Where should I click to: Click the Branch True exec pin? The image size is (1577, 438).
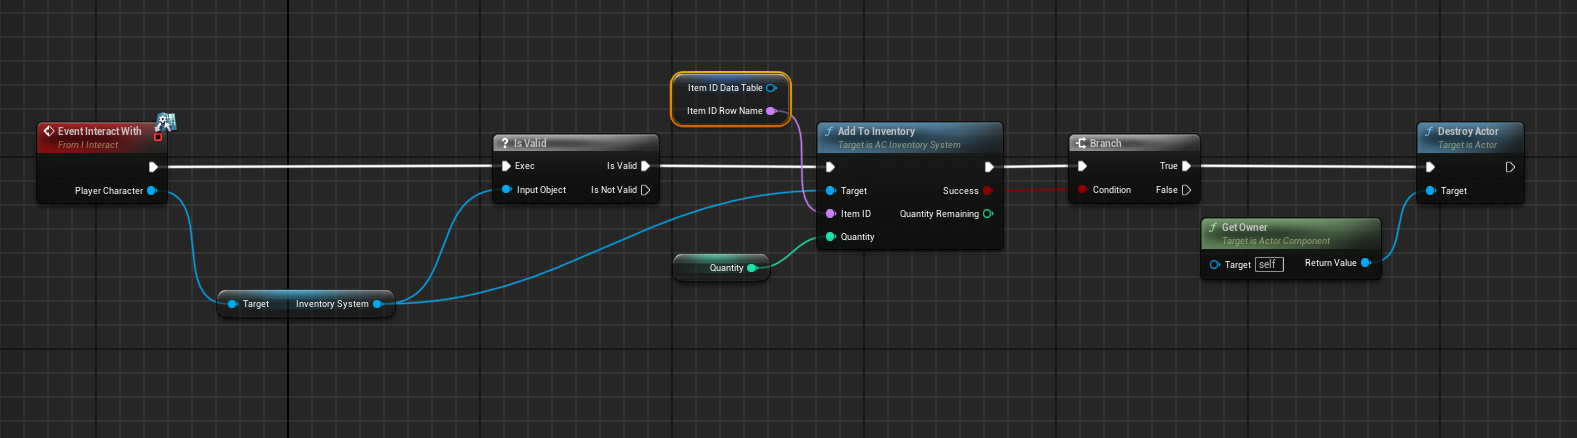[1187, 166]
